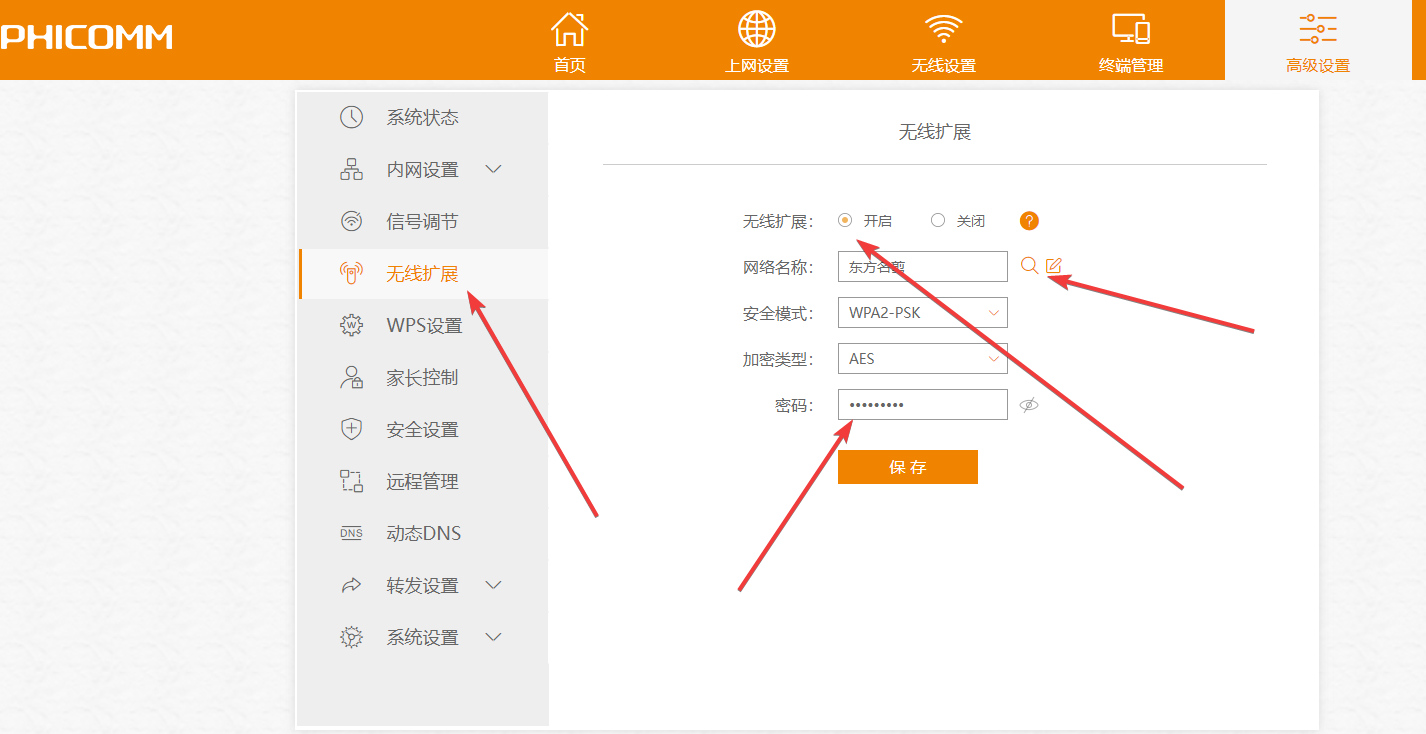Click the 密码 password field
1426x734 pixels.
coord(922,404)
